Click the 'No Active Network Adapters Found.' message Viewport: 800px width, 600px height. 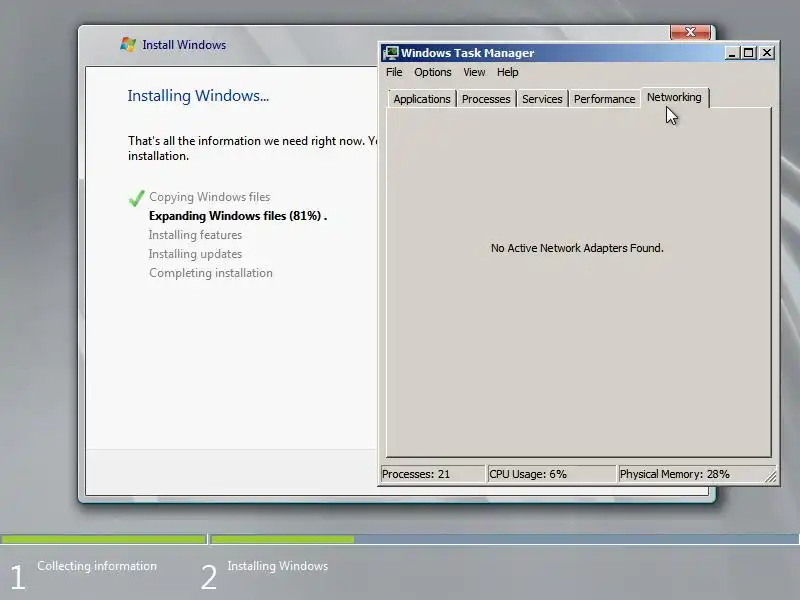[577, 248]
